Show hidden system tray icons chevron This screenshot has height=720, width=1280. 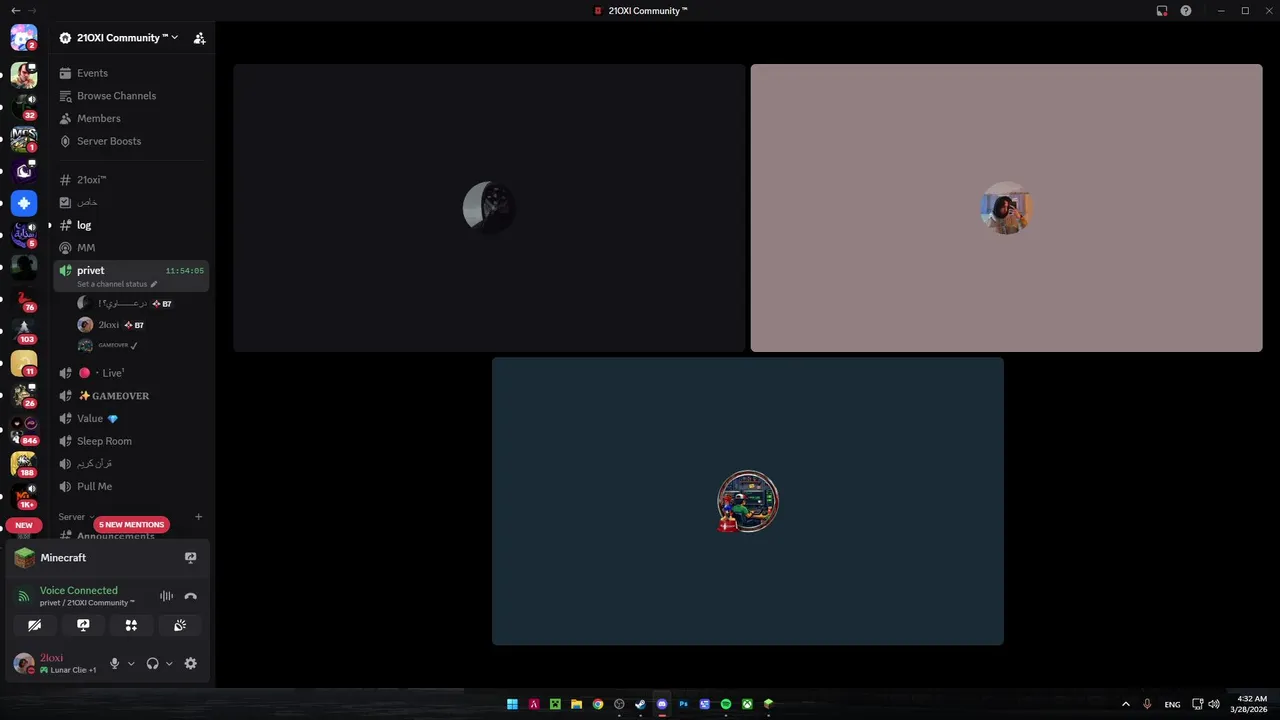(1125, 704)
